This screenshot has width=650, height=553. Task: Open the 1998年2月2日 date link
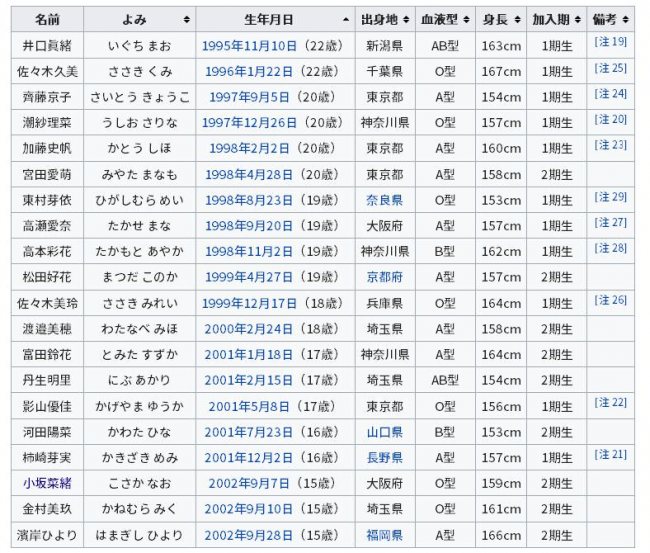[250, 148]
